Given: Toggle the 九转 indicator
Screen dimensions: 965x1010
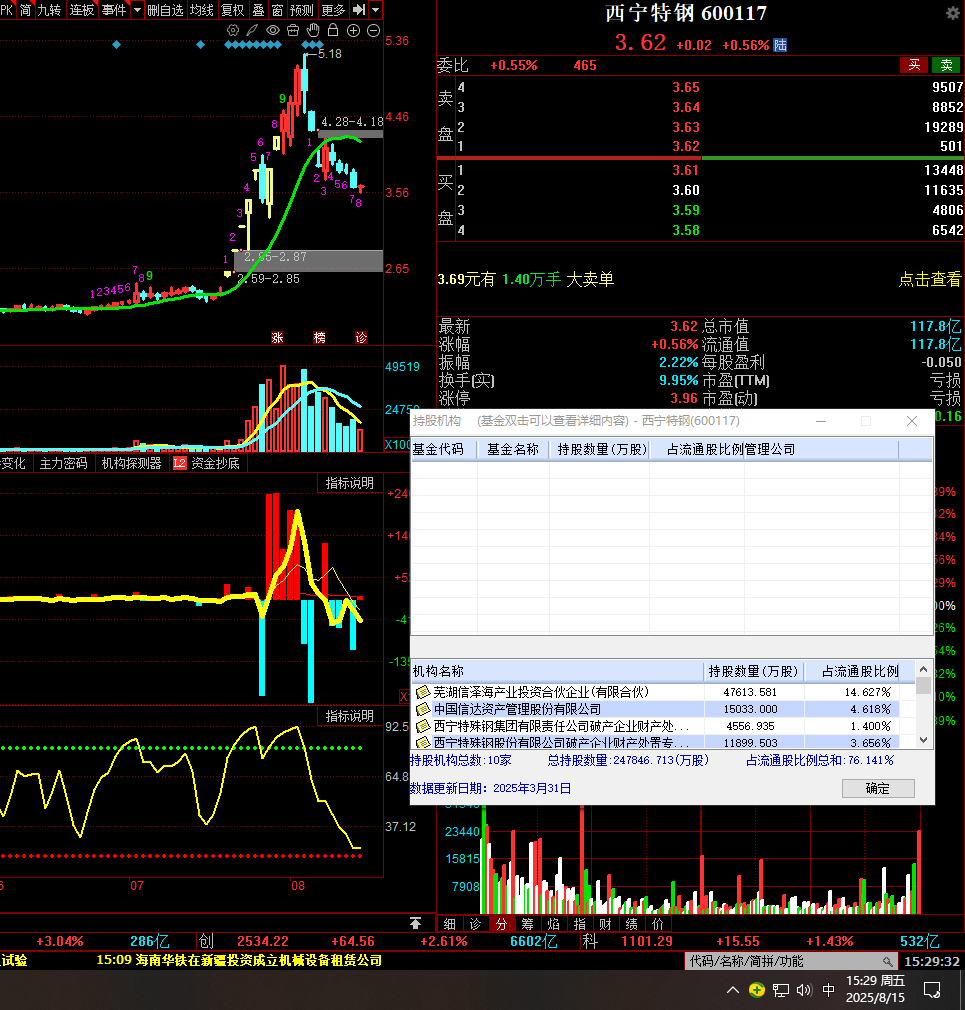Looking at the screenshot, I should pos(50,10).
